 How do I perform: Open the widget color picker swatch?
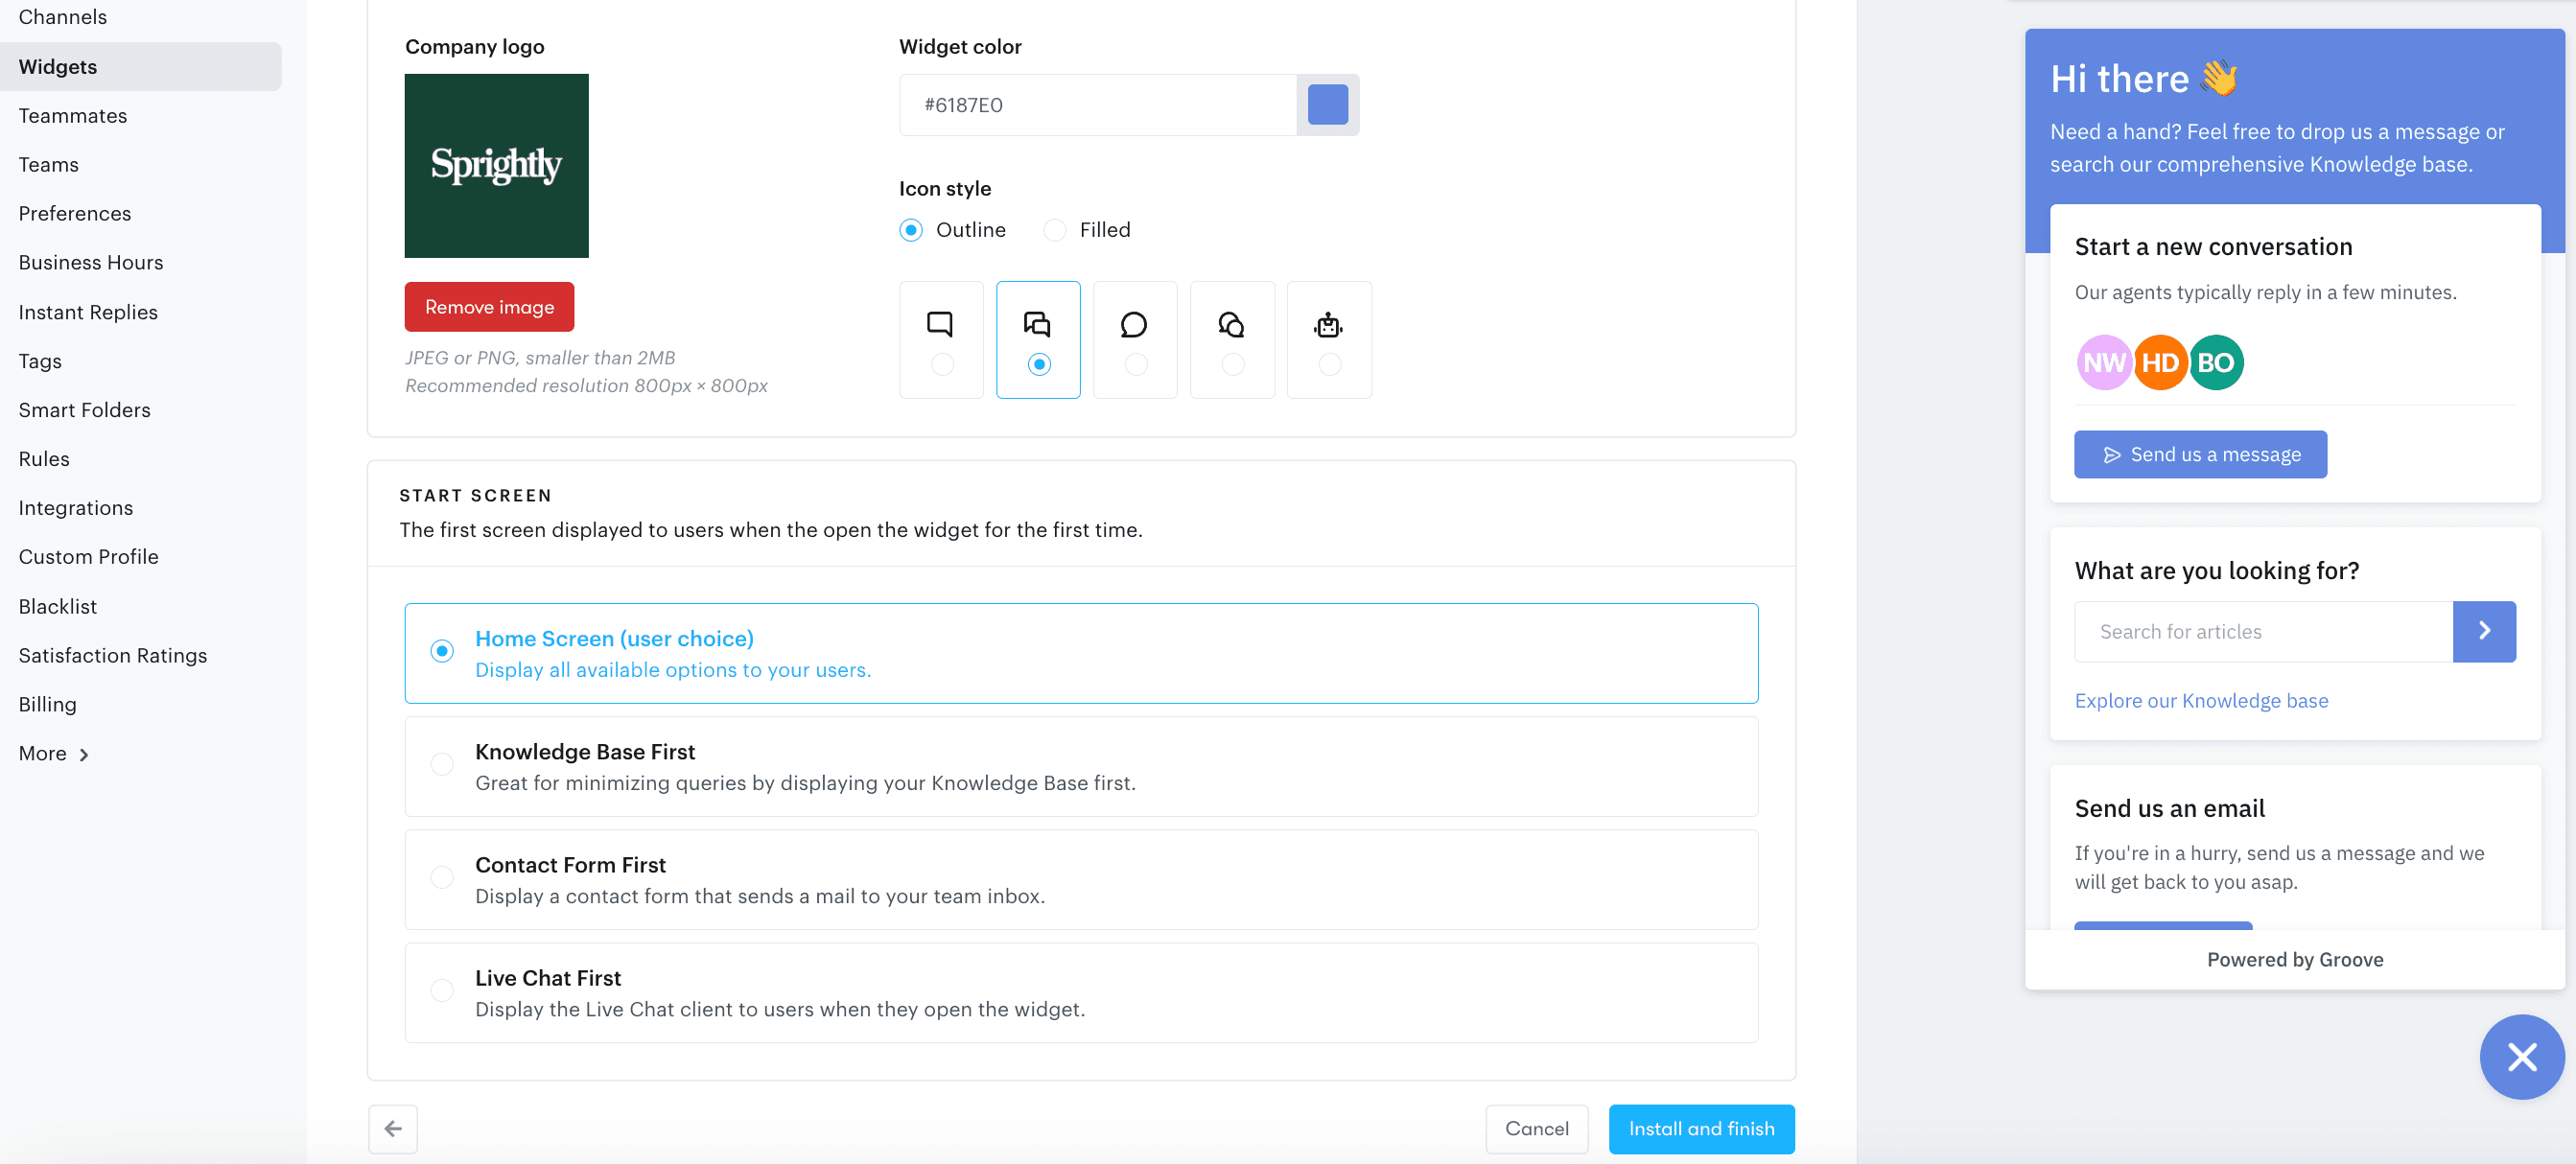(1328, 104)
